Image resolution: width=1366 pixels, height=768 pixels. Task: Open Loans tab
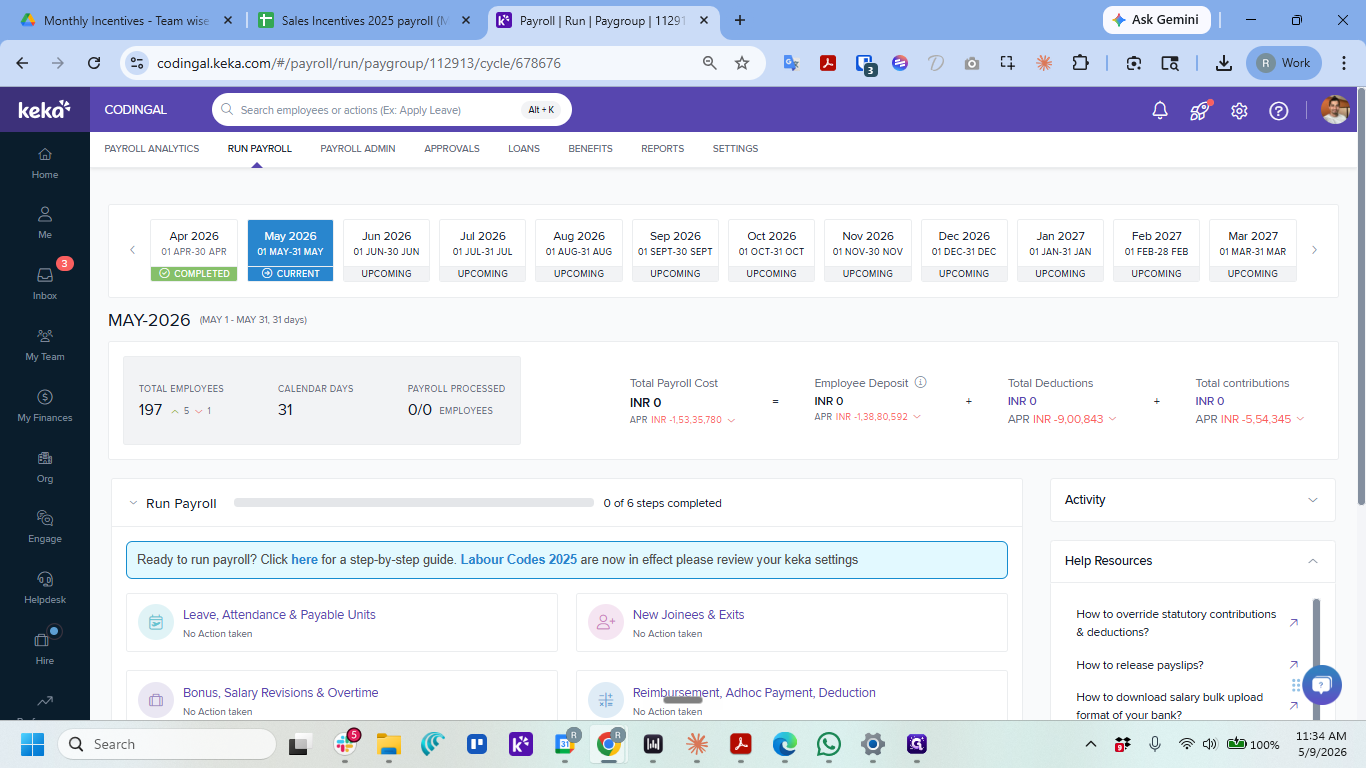pyautogui.click(x=524, y=149)
